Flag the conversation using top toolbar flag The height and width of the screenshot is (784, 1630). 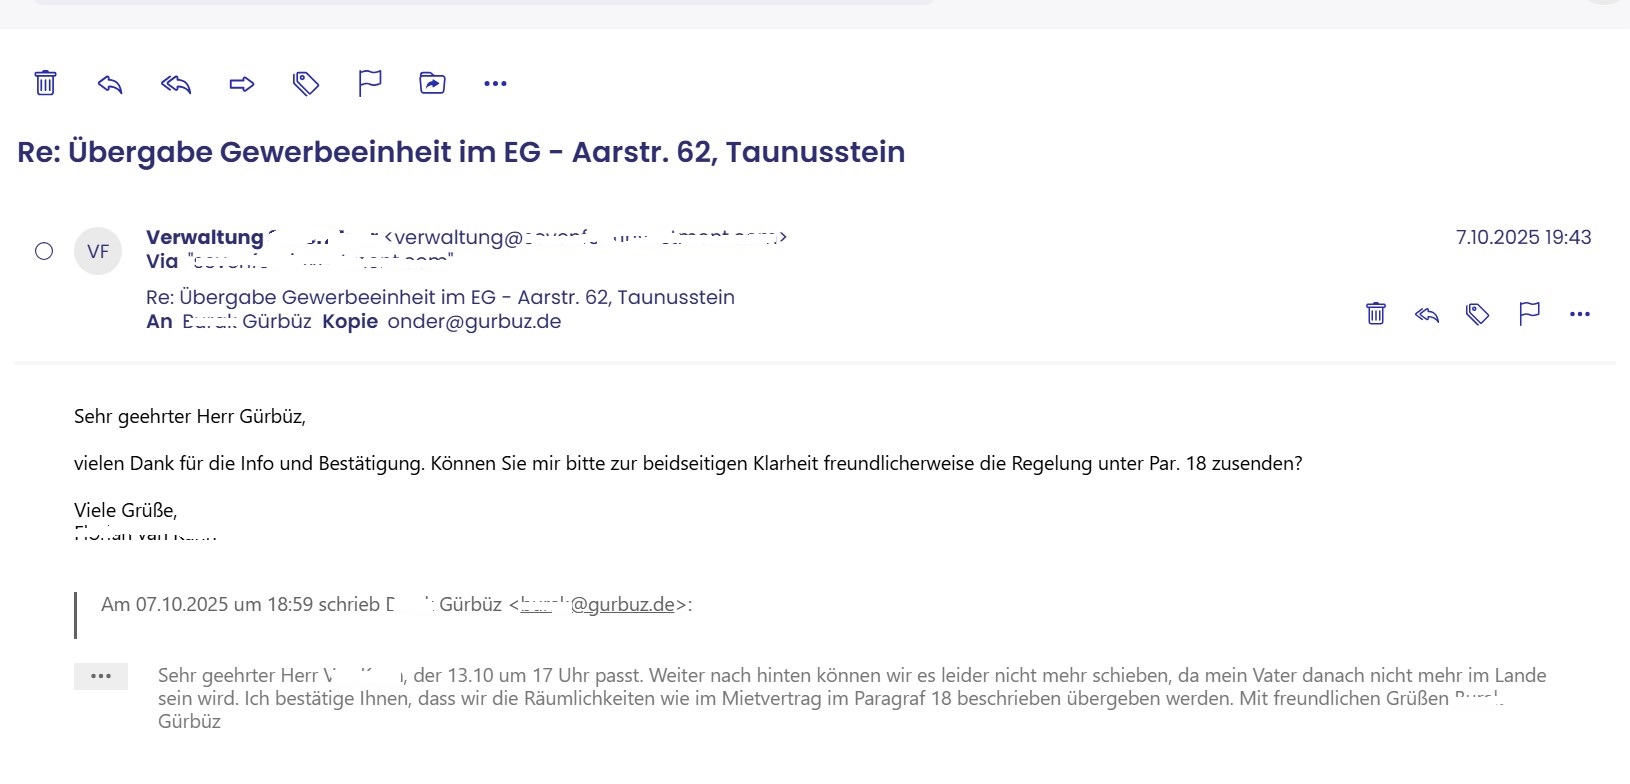[370, 84]
